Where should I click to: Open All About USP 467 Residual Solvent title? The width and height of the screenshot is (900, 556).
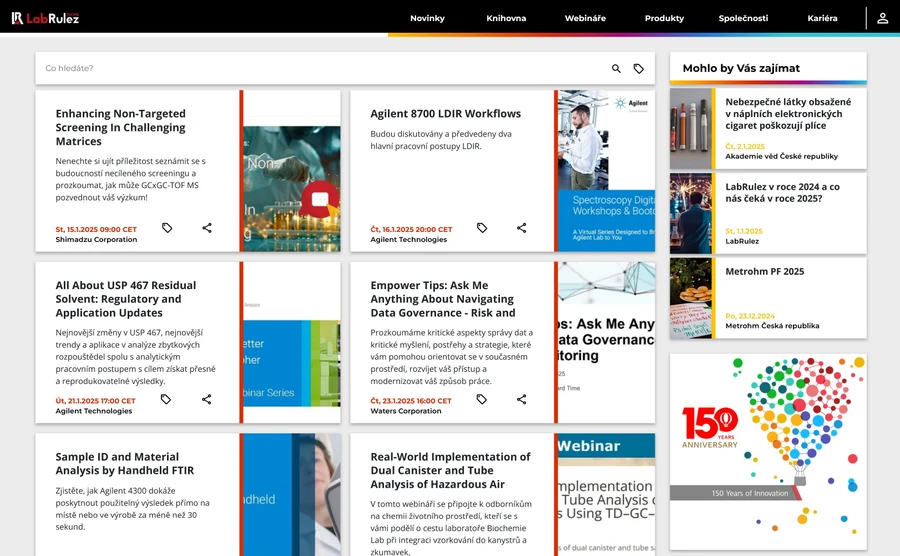tap(126, 299)
